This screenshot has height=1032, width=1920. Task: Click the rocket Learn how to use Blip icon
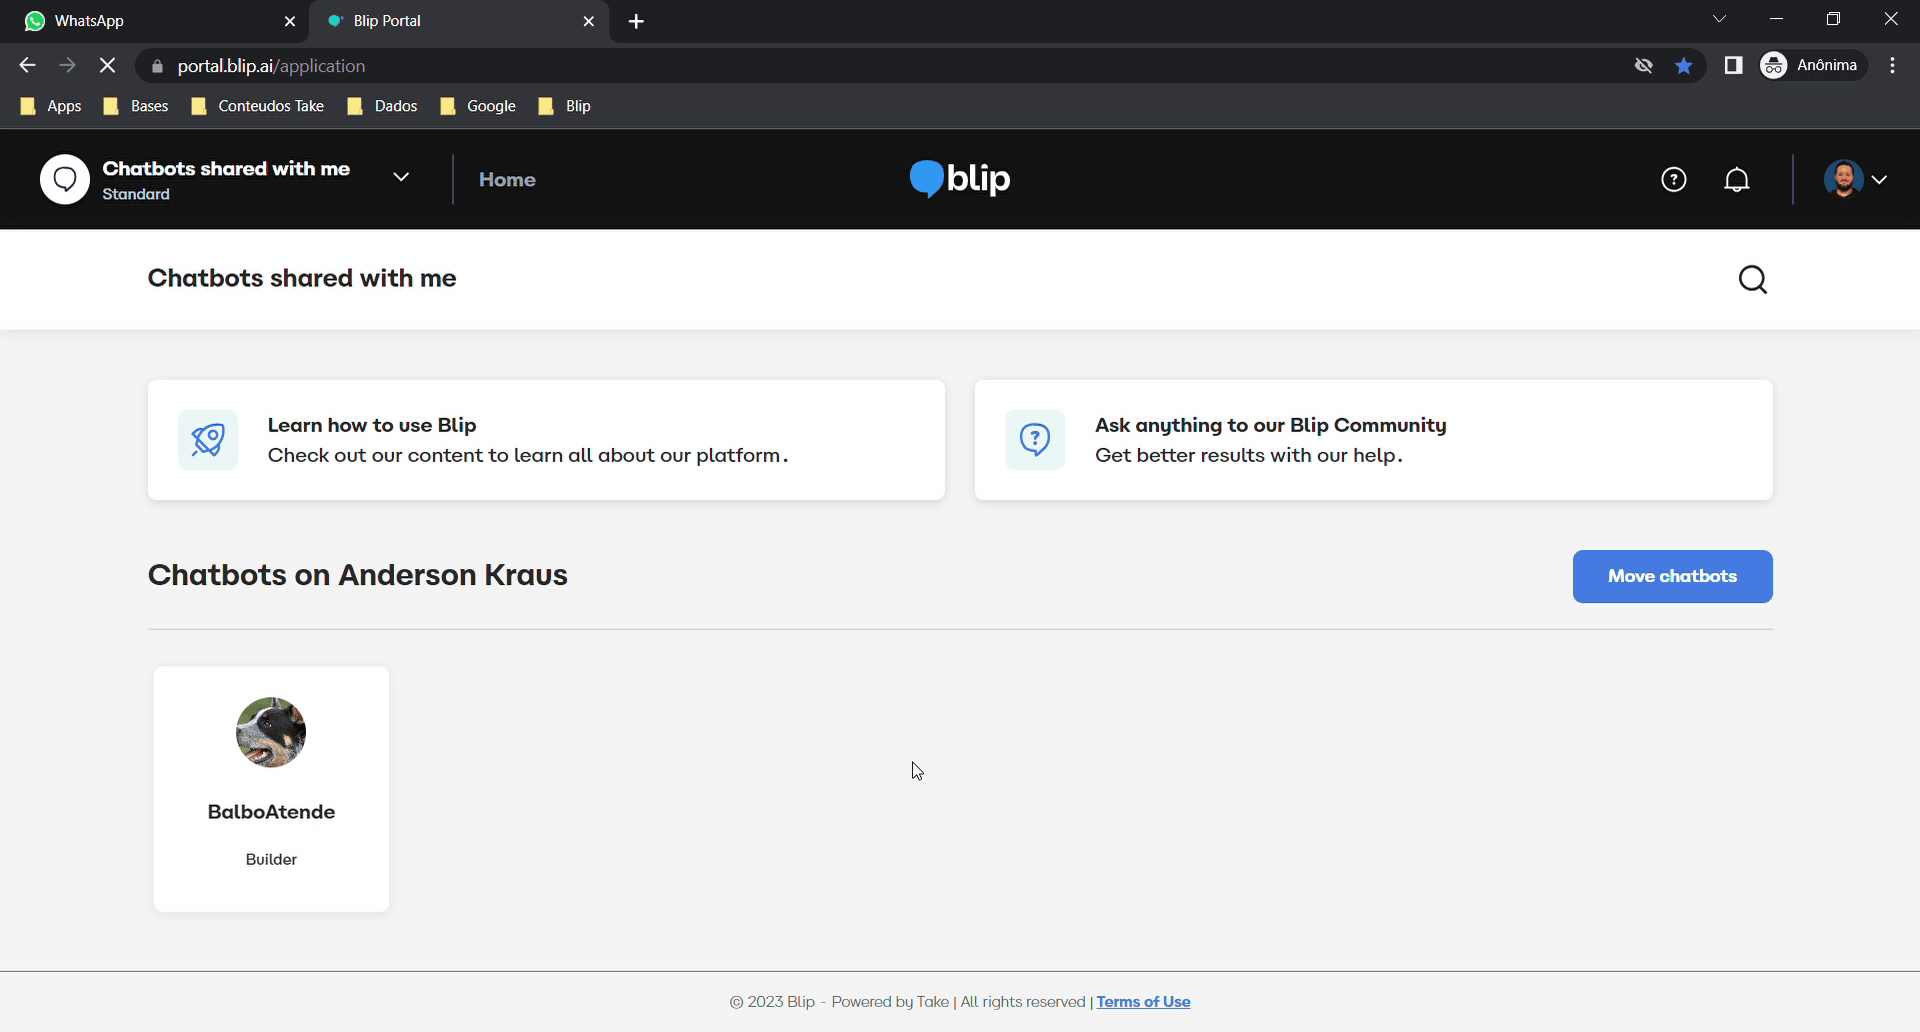click(208, 440)
